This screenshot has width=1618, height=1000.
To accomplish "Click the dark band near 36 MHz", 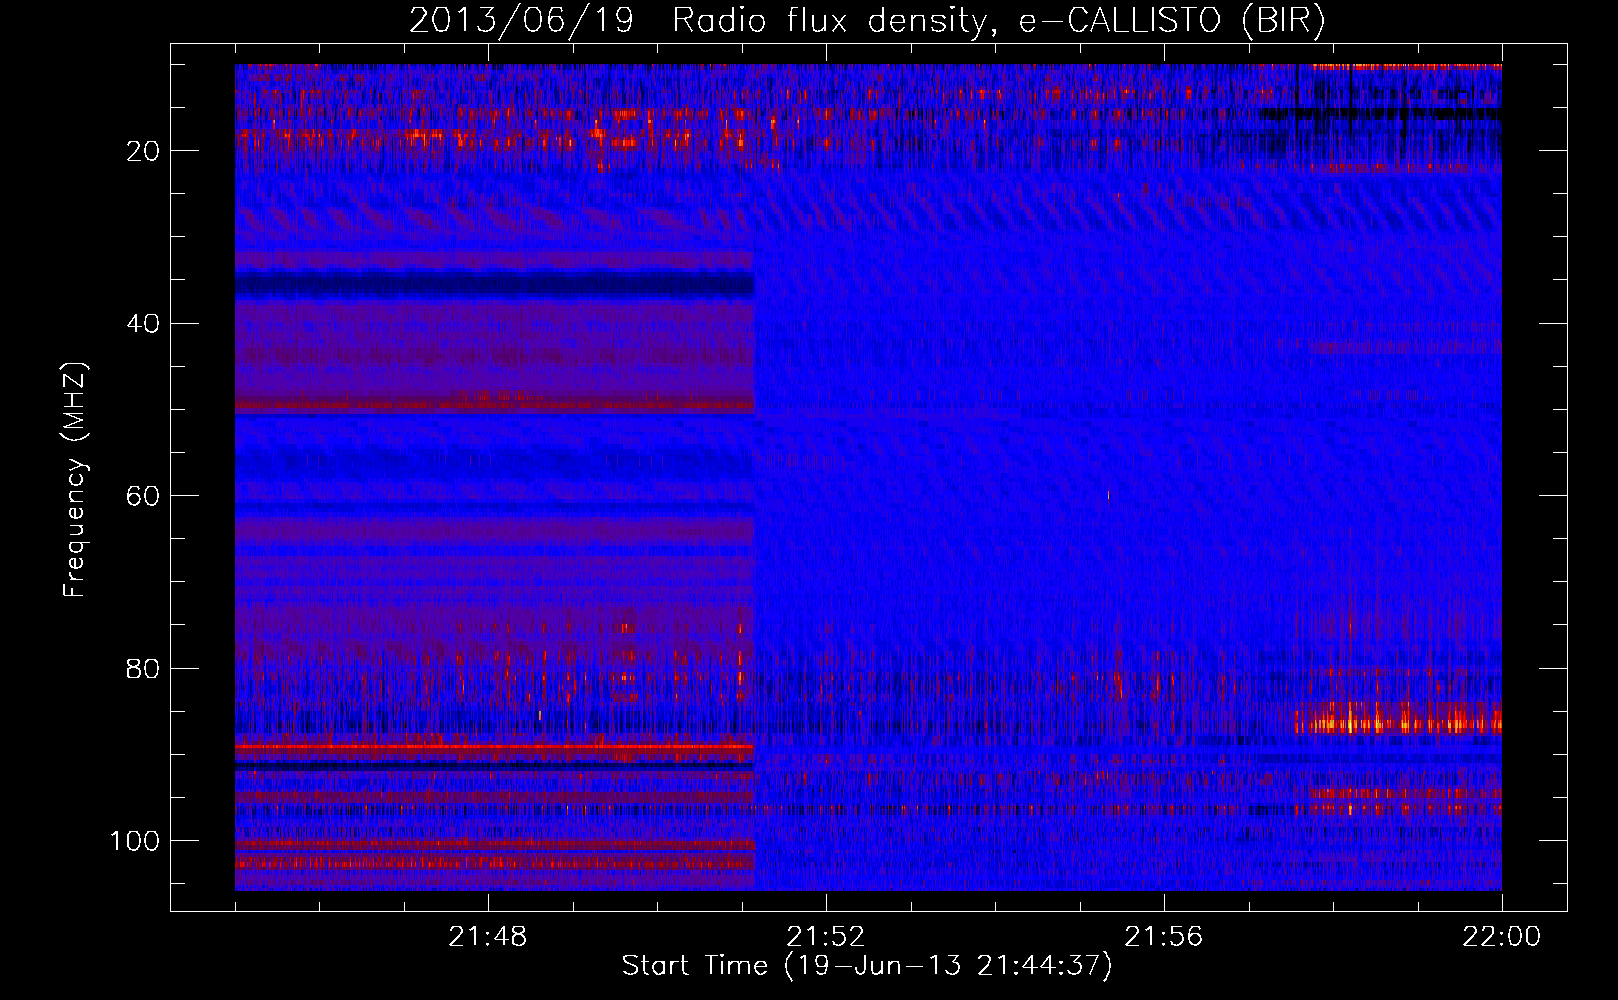I will point(494,285).
